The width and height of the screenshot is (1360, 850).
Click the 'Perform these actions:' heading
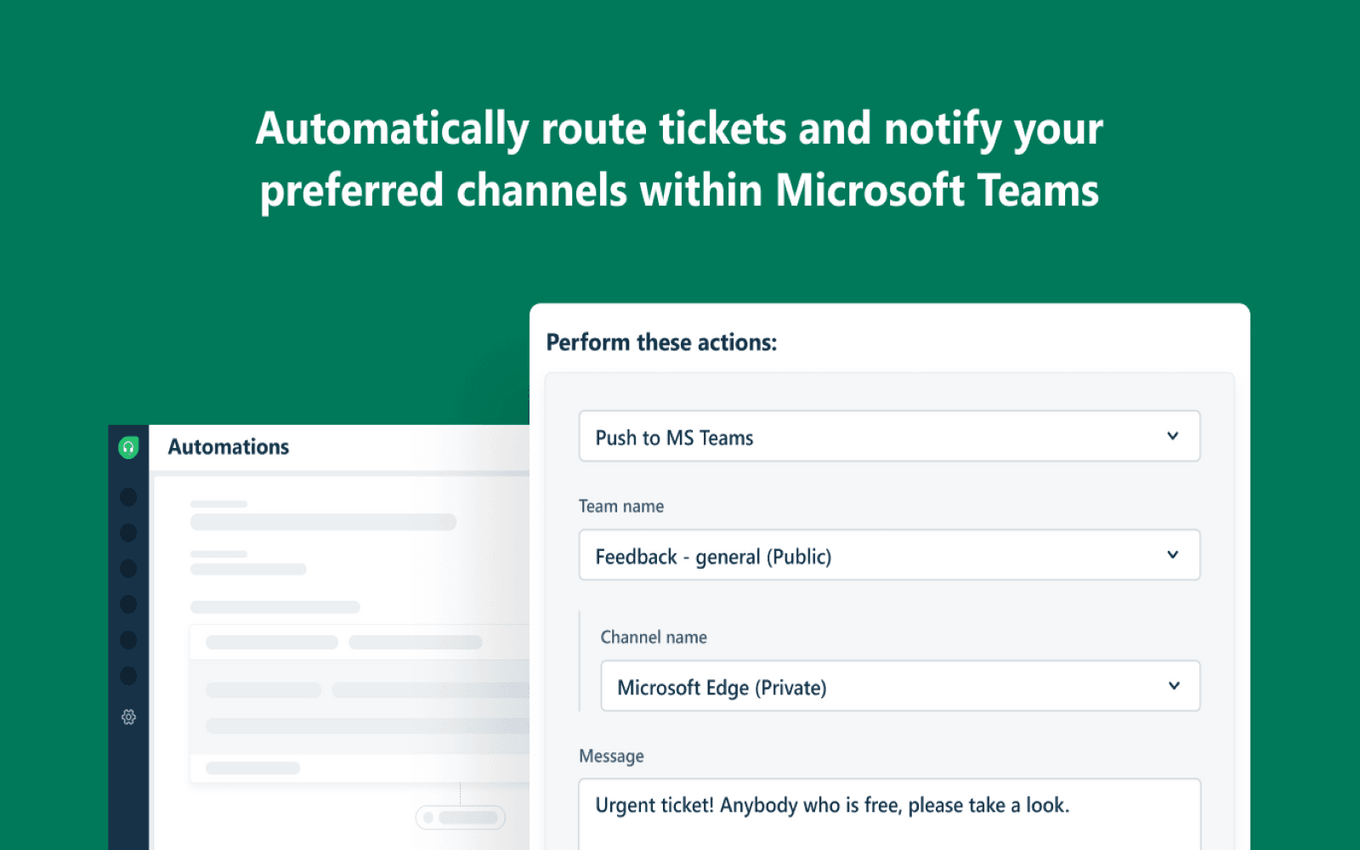pos(661,343)
